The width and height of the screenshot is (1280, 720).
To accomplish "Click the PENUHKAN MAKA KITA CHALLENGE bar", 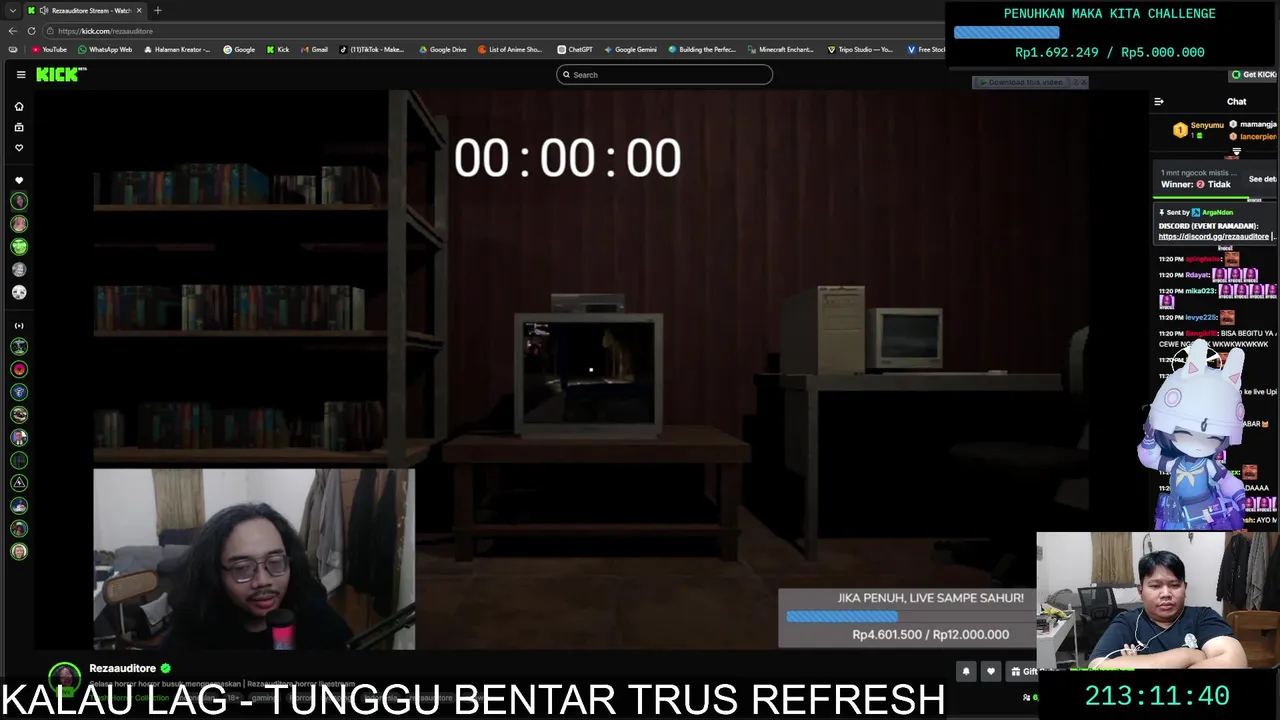I will pyautogui.click(x=1109, y=32).
